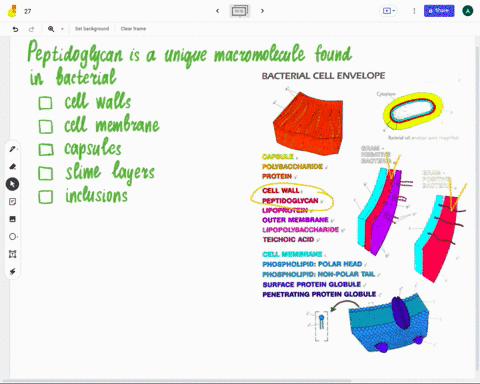Click the "PEPTIDOGLYCAN" label in diagram

pos(290,201)
